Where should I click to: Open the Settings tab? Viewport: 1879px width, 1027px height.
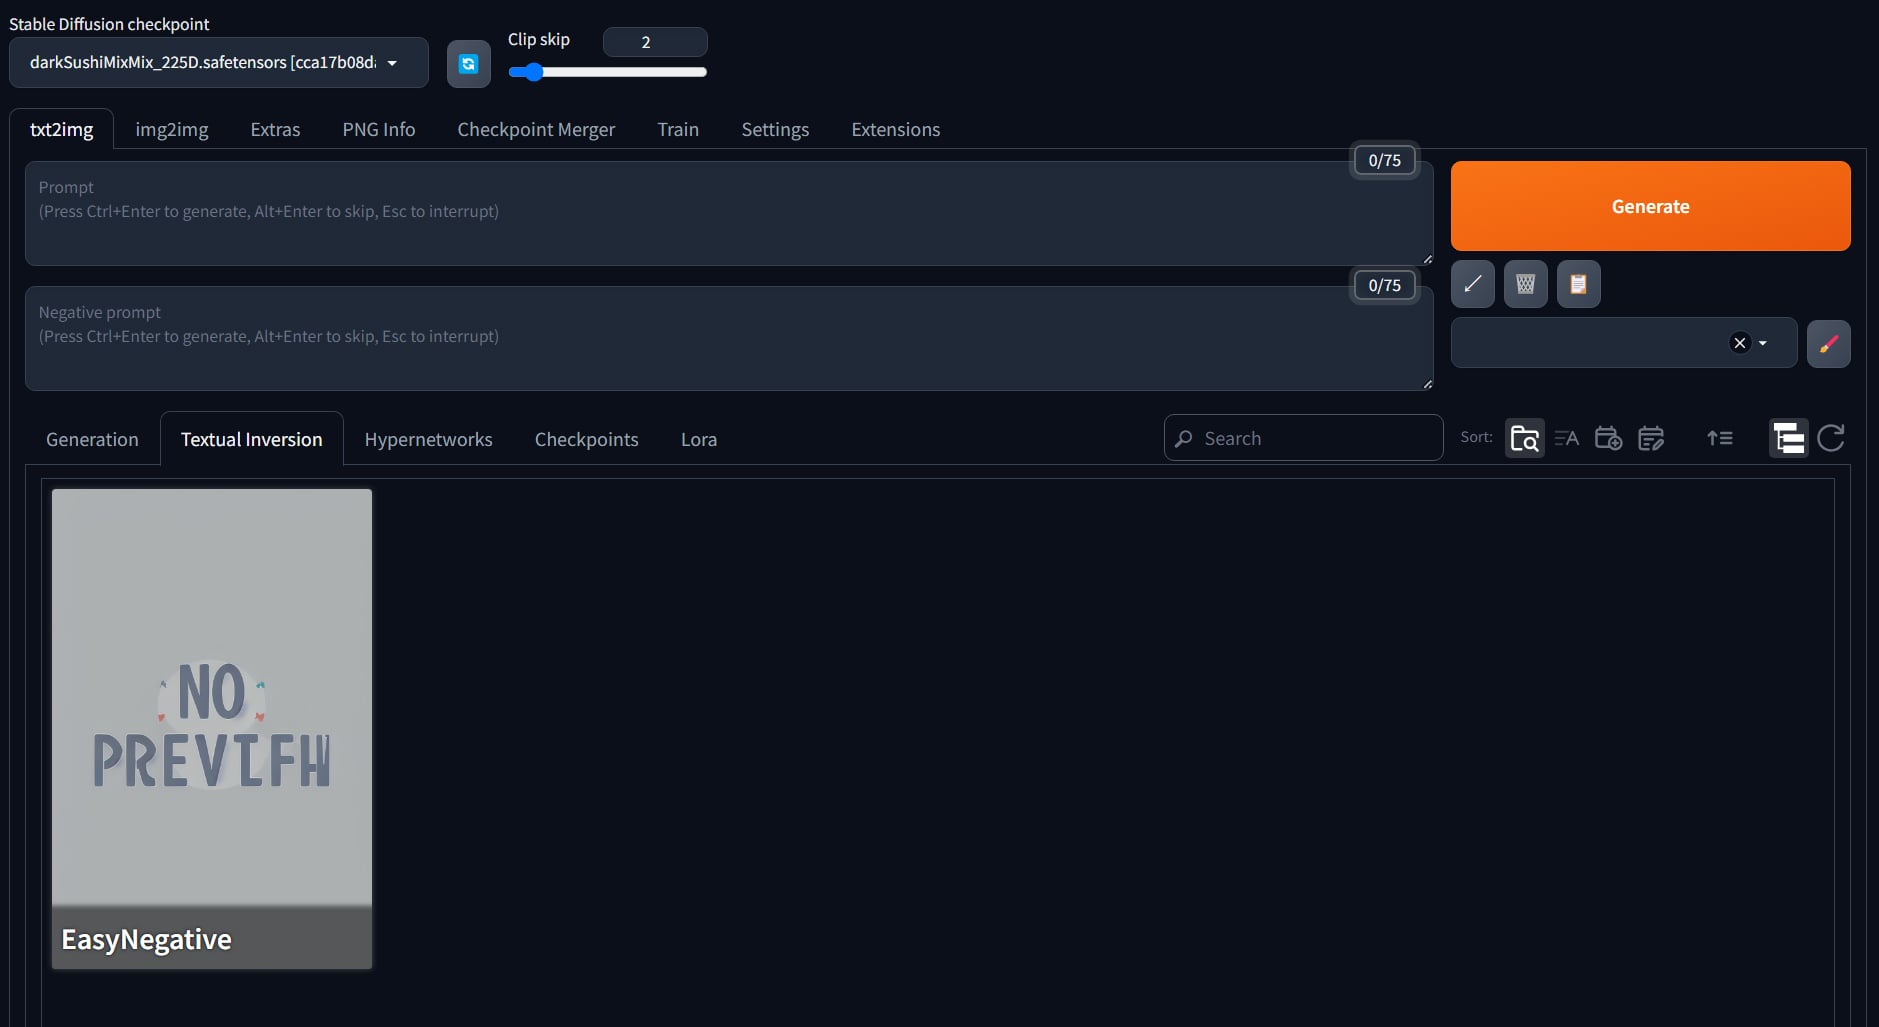point(775,129)
